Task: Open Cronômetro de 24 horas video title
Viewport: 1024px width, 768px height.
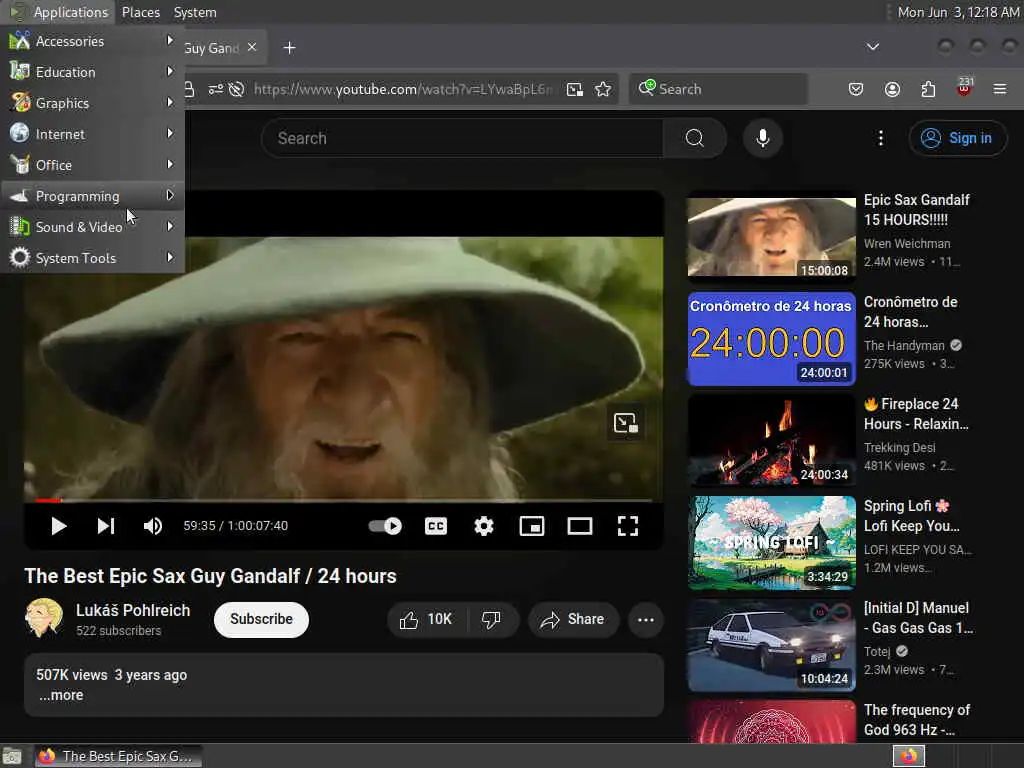Action: 910,312
